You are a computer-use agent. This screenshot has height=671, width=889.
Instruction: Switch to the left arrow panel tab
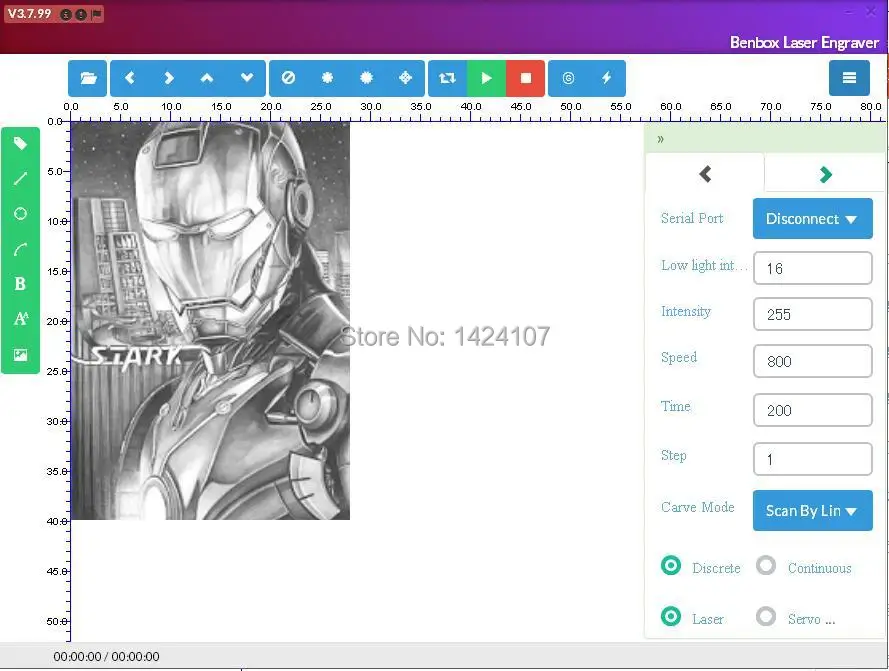tap(705, 174)
